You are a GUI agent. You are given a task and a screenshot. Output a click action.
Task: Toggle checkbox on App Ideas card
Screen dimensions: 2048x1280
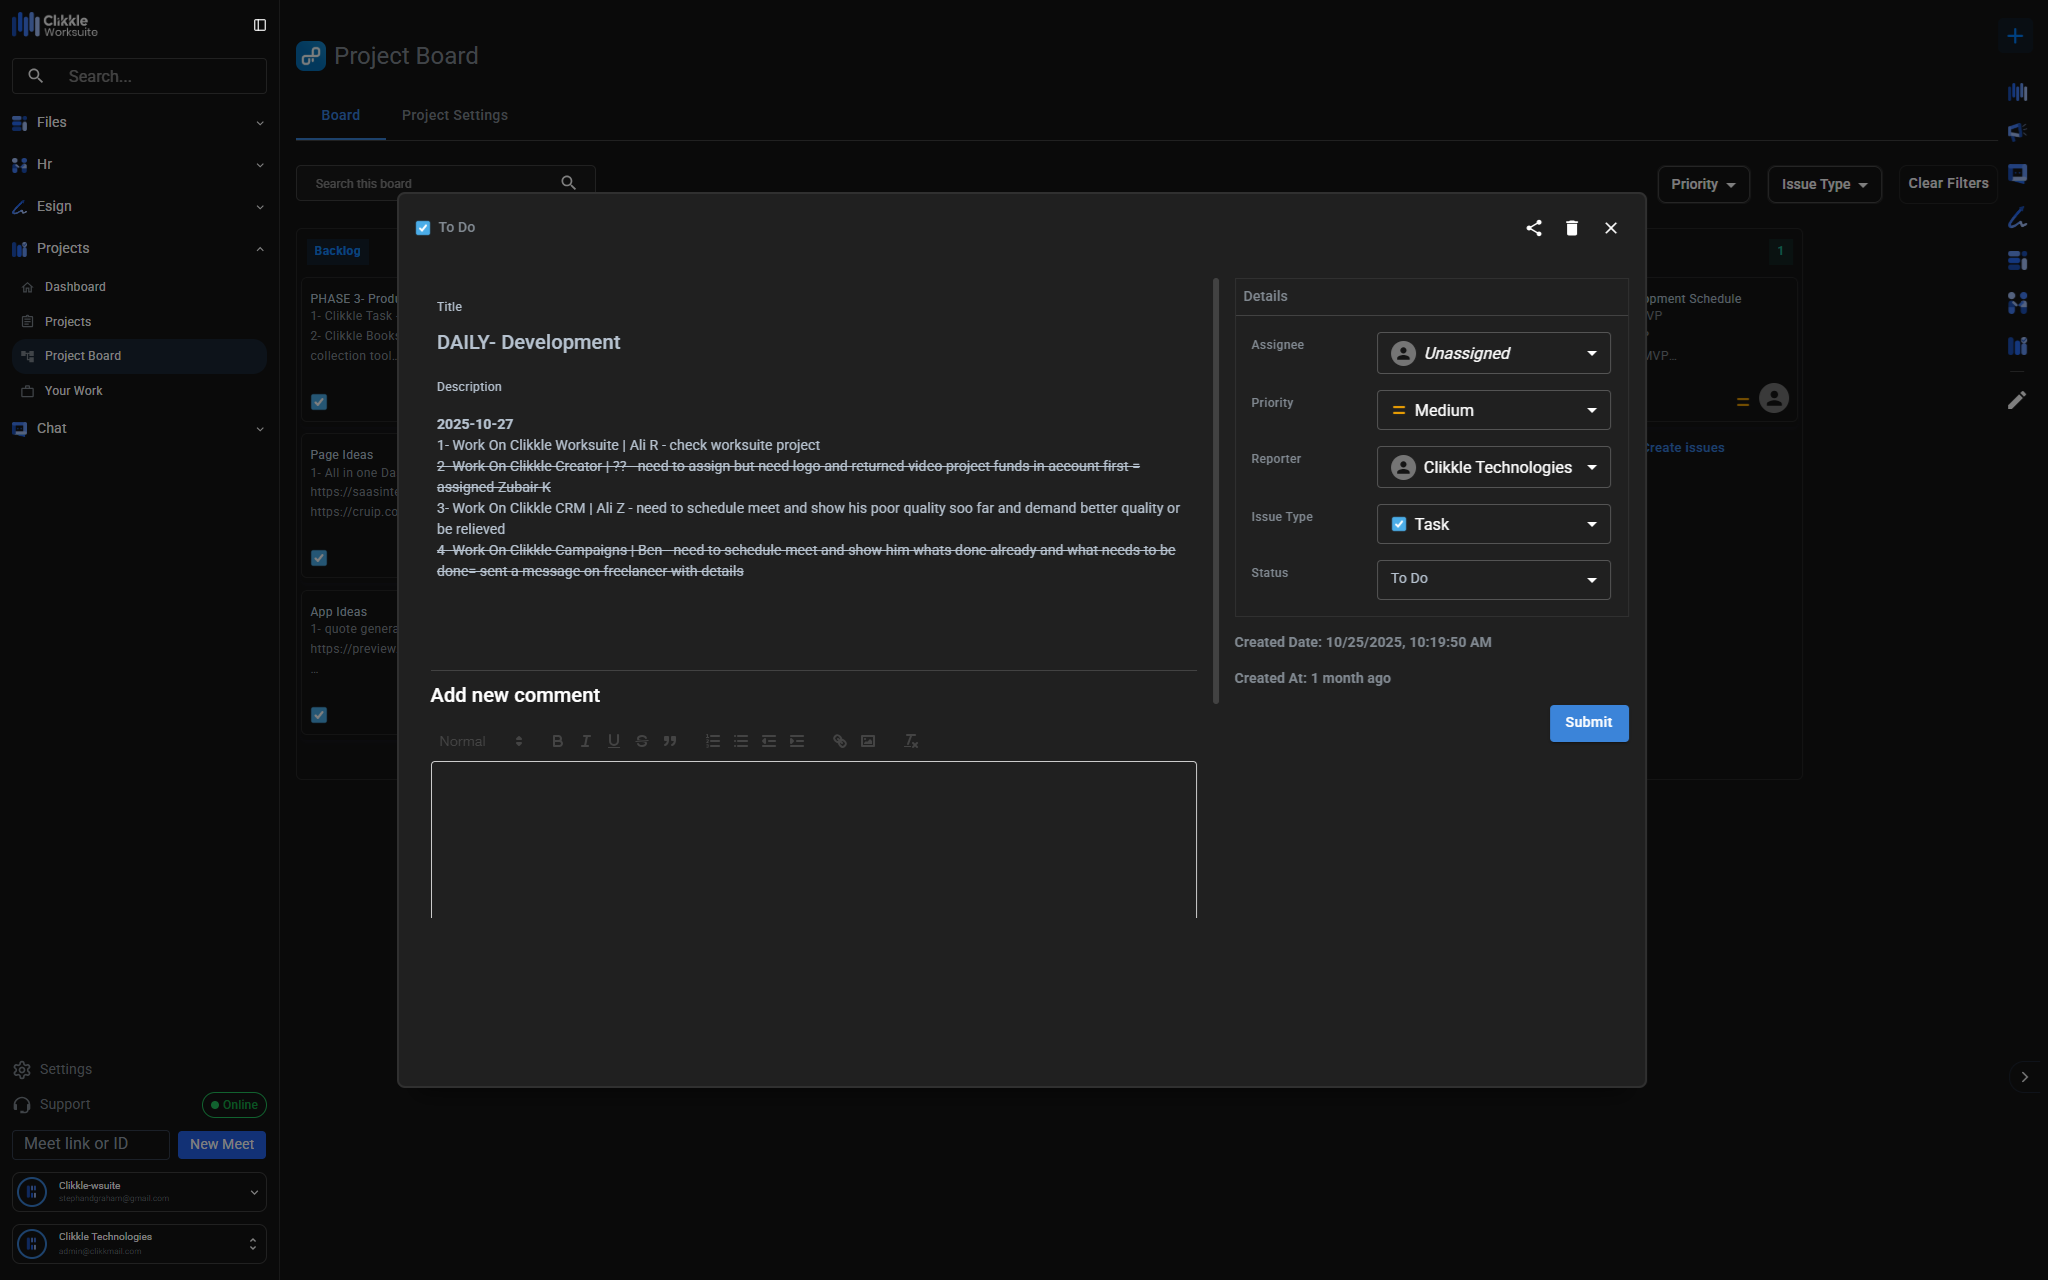tap(319, 715)
